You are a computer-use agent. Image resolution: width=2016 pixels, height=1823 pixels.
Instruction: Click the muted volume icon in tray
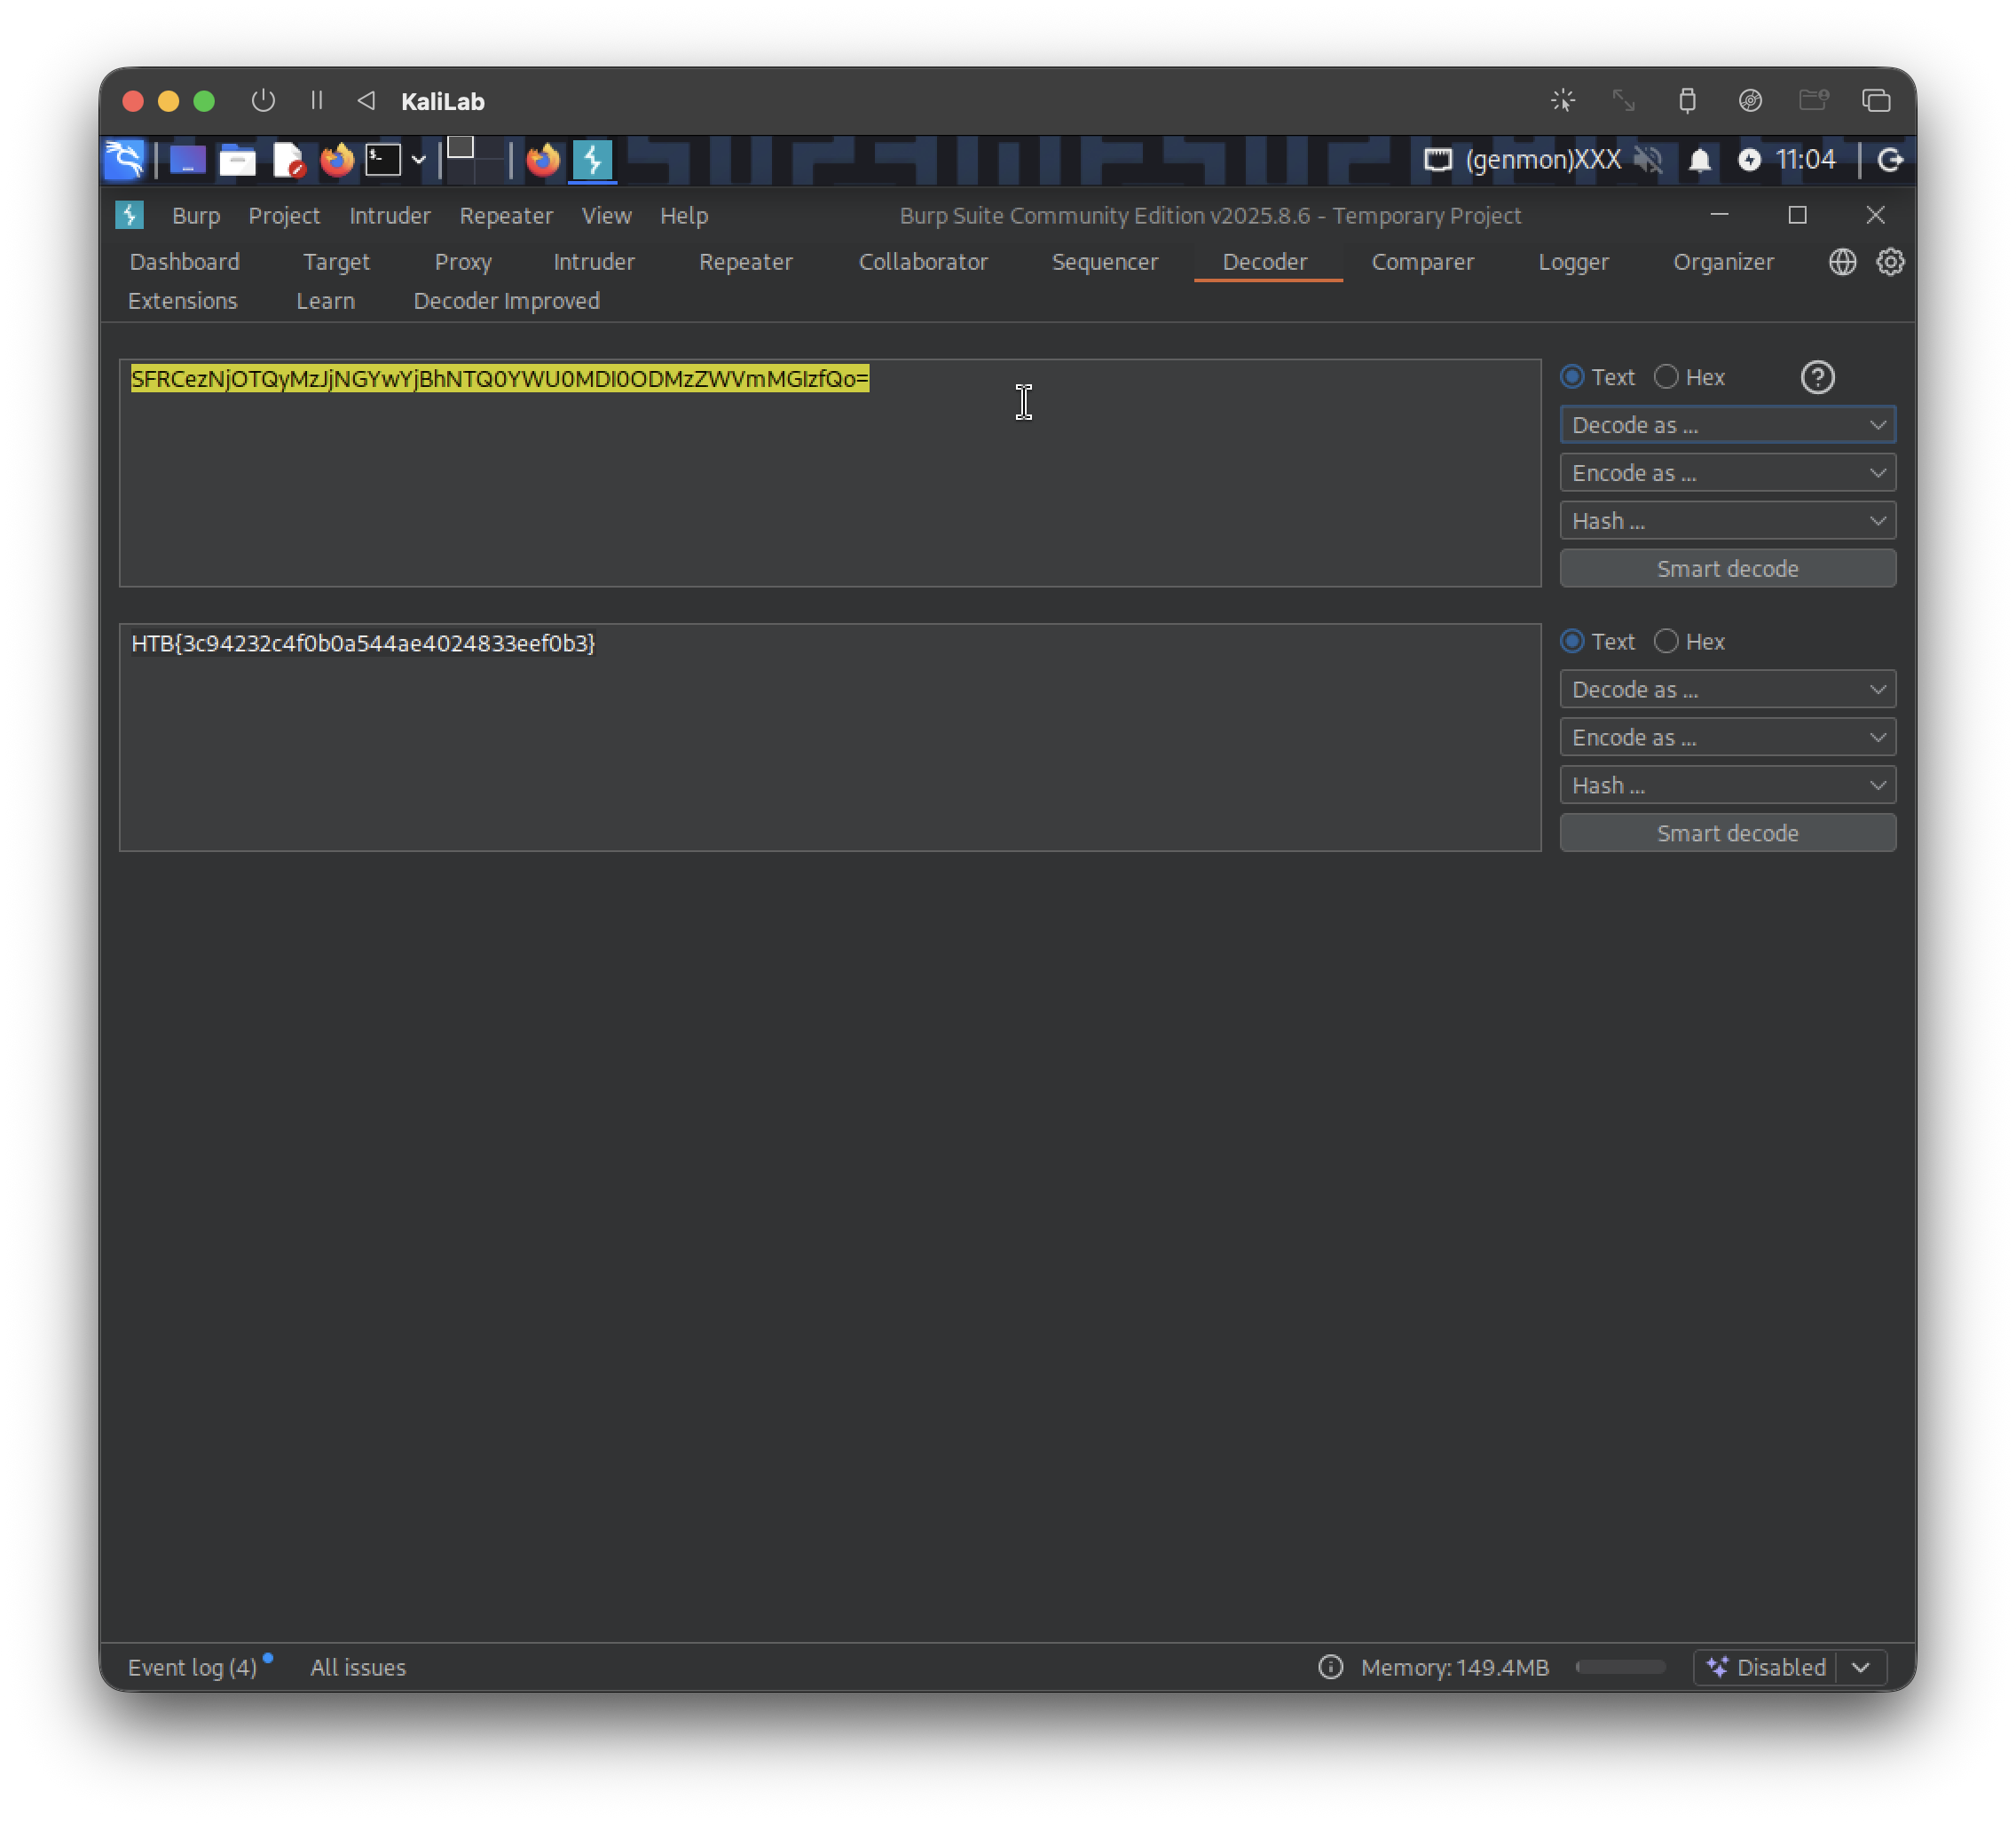[1648, 160]
